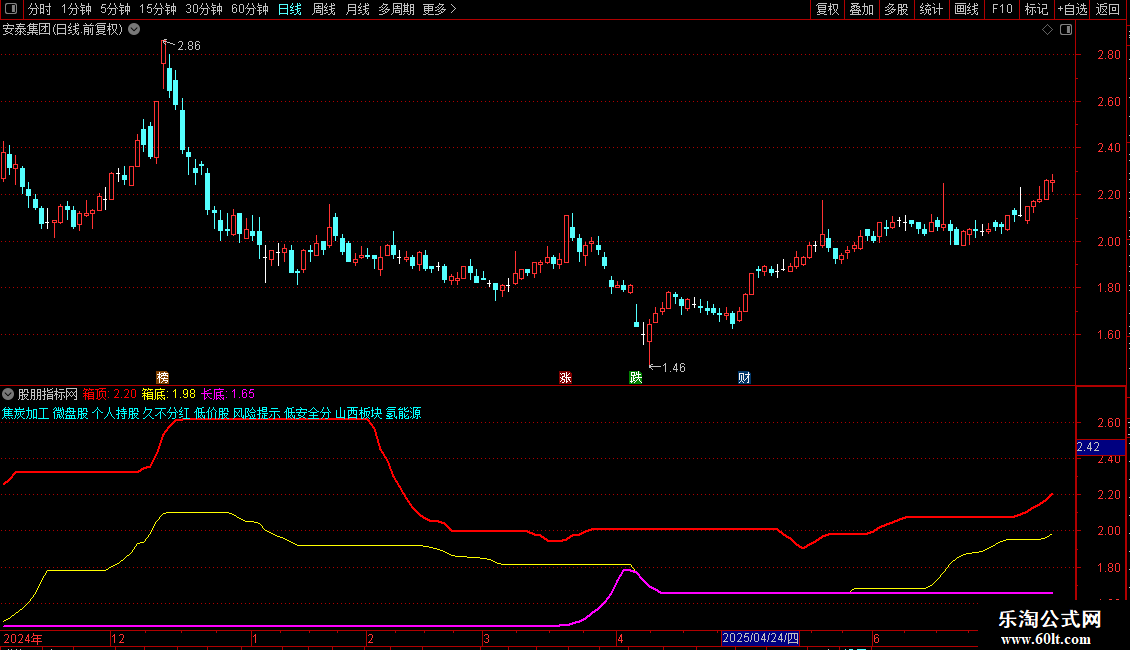Image resolution: width=1130 pixels, height=650 pixels.
Task: Click the 标记 mark button
Action: (1036, 9)
